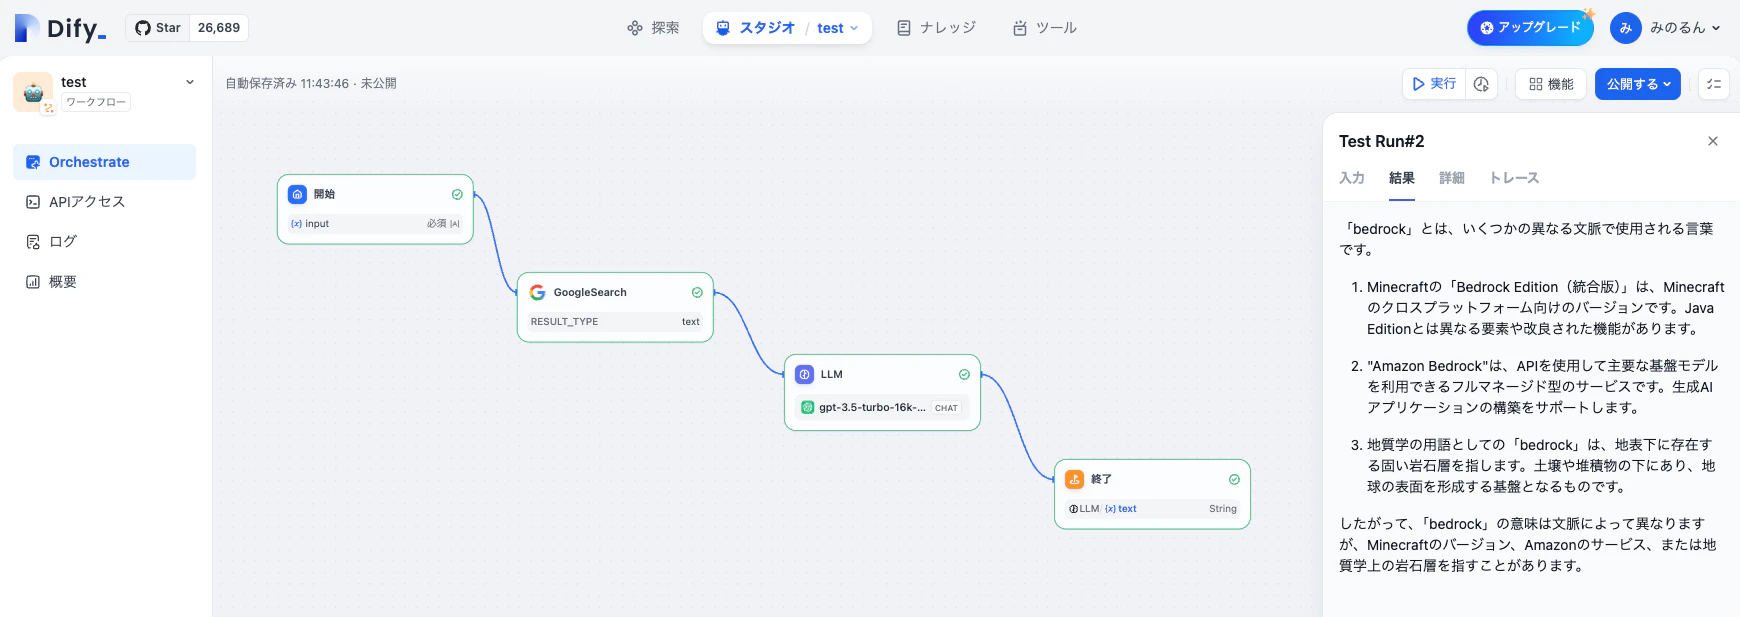
Task: Click the CHAT badge in LLM node
Action: (946, 408)
